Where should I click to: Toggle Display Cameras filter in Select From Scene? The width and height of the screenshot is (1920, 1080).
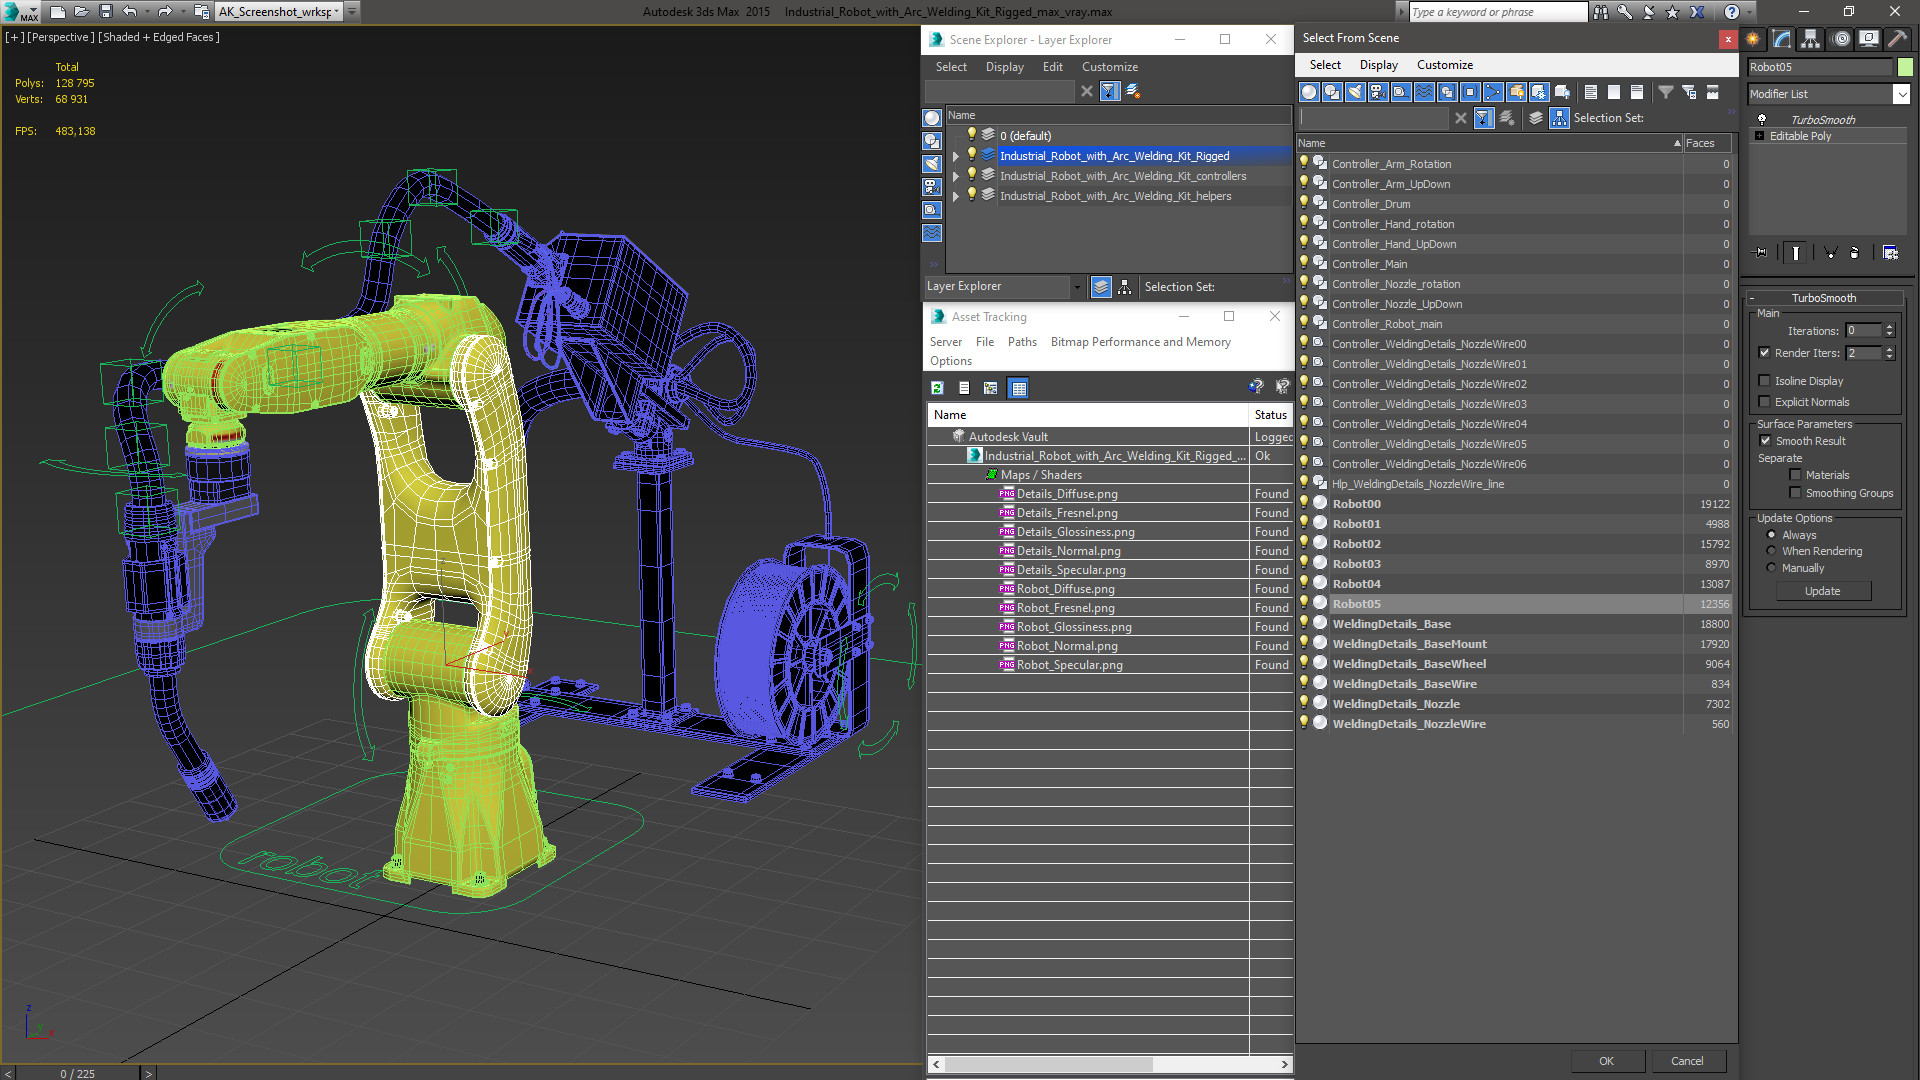[x=1378, y=92]
